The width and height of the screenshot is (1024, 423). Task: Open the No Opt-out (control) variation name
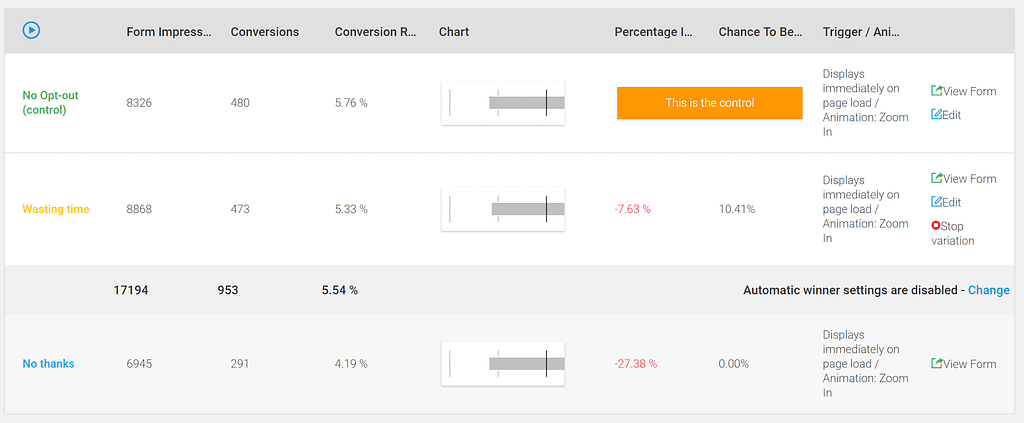click(x=50, y=103)
